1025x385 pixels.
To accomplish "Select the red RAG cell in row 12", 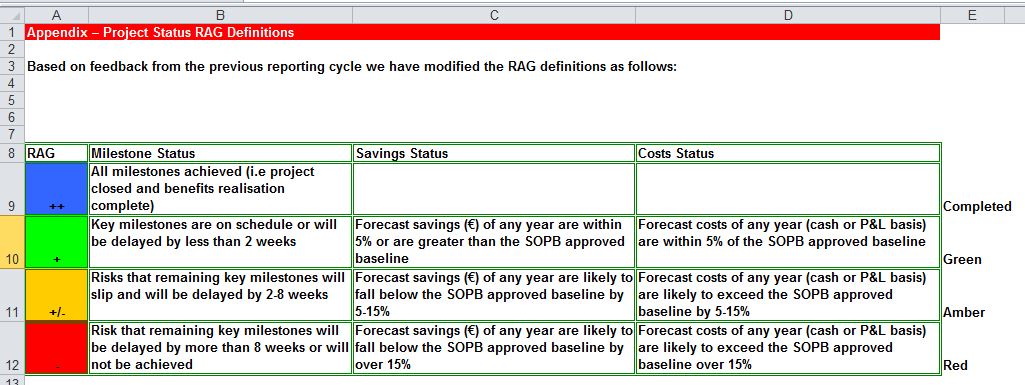I will (x=56, y=348).
